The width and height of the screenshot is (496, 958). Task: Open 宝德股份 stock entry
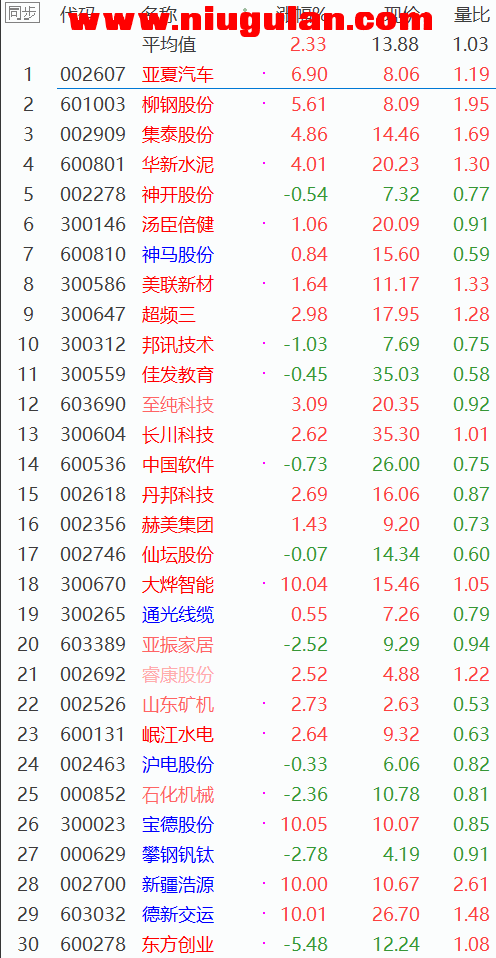(178, 824)
